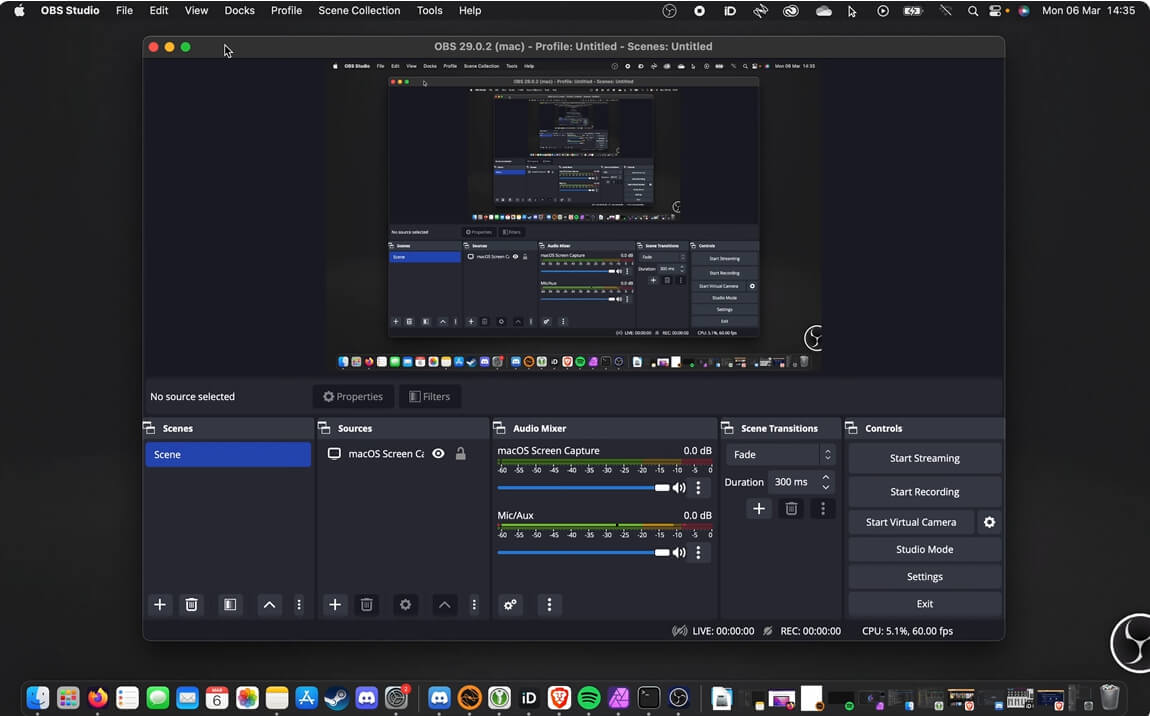Screen dimensions: 1150x716
Task: Click the Exit button
Action: 925,604
